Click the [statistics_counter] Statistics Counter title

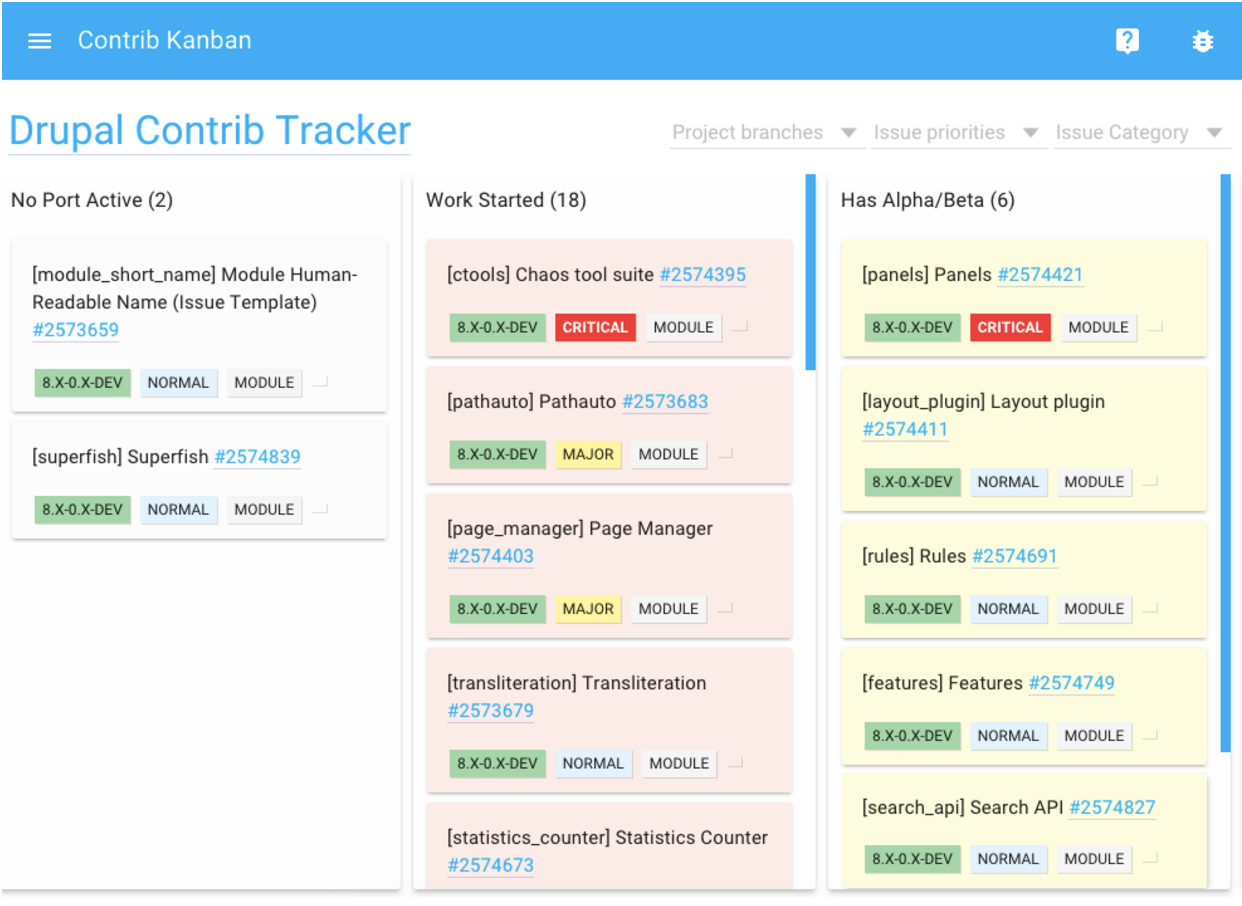coord(608,838)
